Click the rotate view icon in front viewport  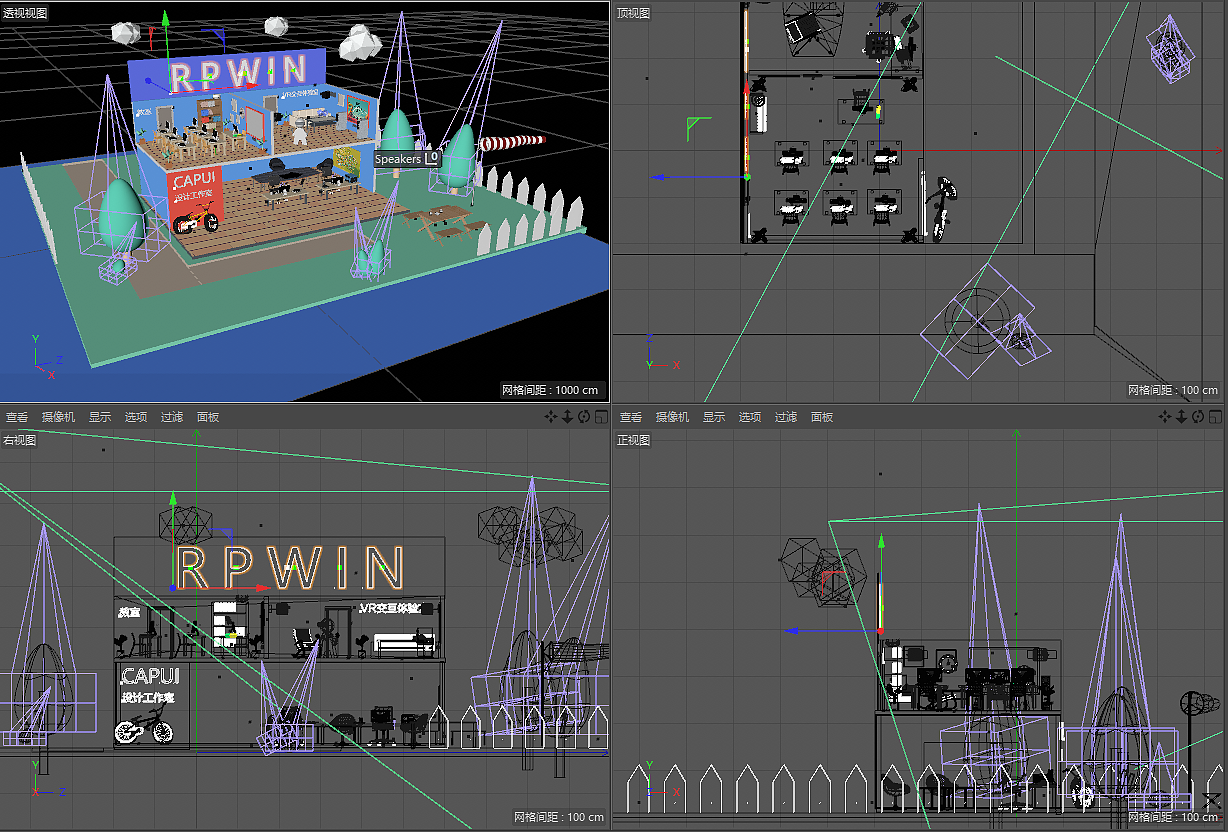1198,416
